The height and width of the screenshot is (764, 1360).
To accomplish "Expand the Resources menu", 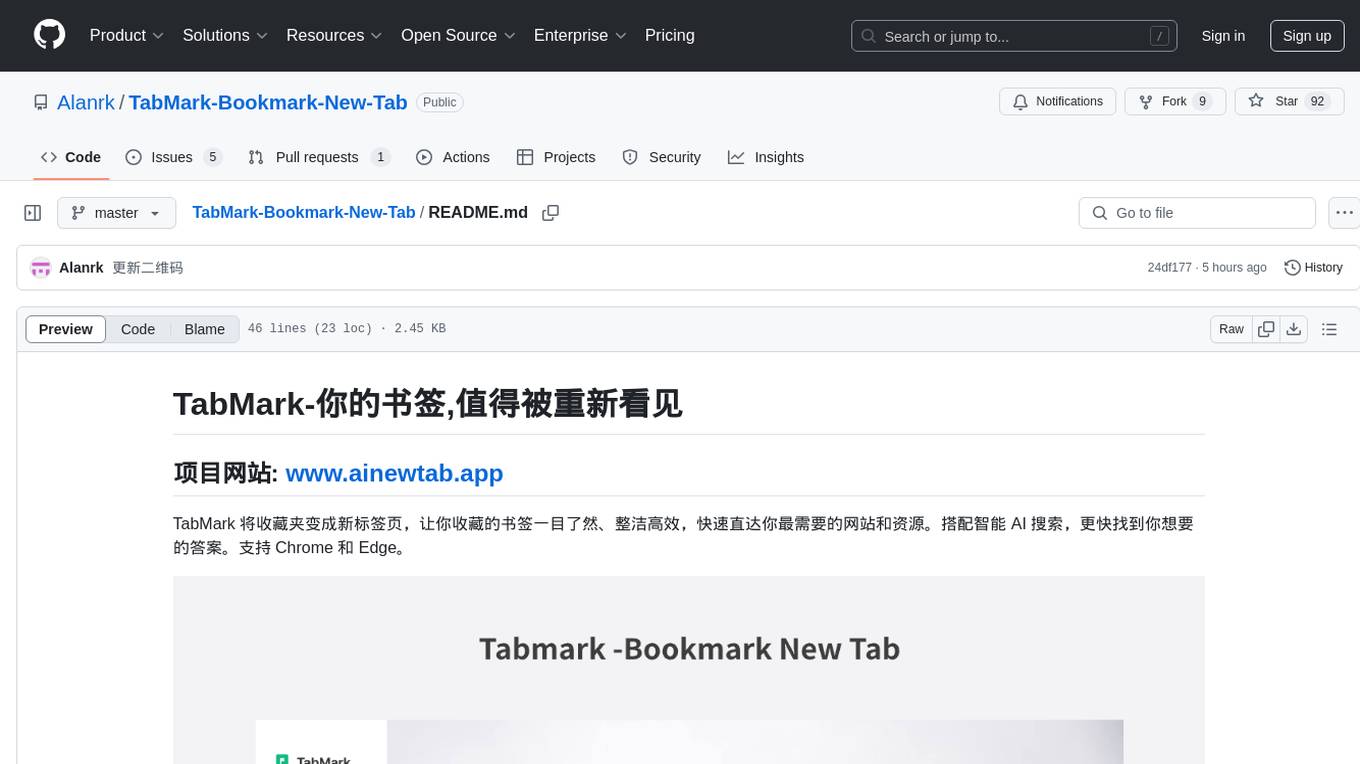I will point(334,35).
